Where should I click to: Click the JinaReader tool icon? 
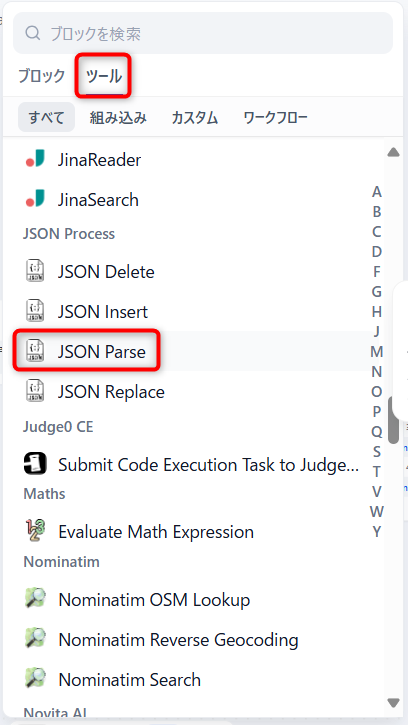coord(35,160)
